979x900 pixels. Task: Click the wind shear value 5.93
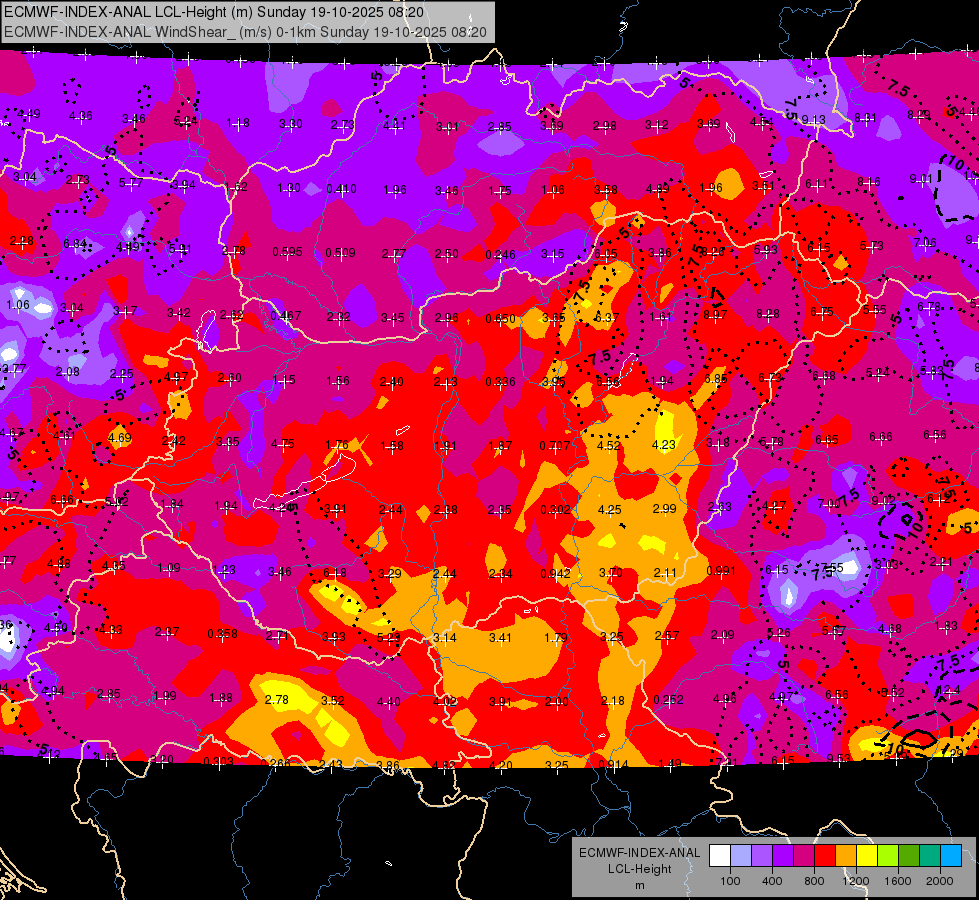tap(765, 249)
